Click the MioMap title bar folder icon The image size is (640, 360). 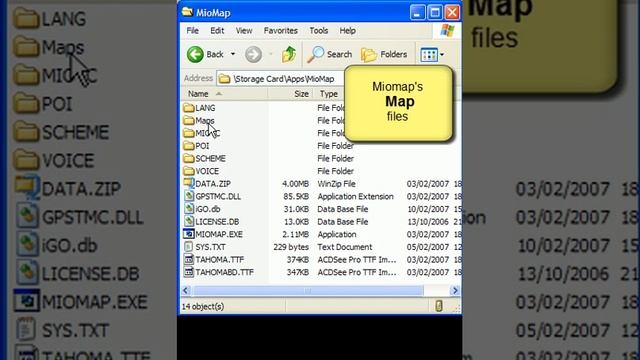coord(187,12)
